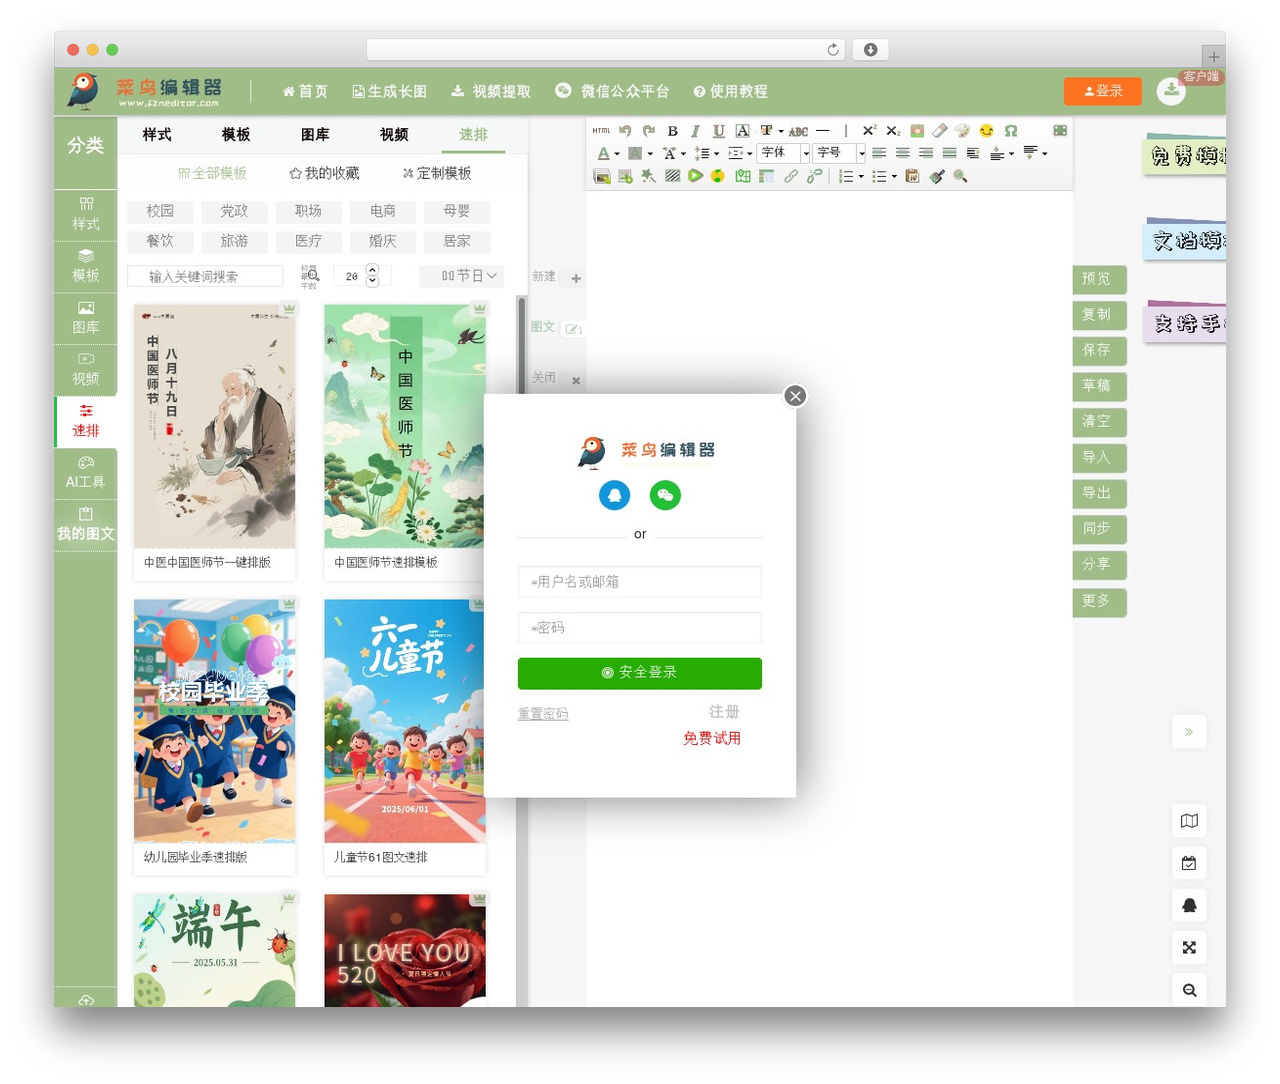Screen dimensions: 1280x1084
Task: Open 儿童节61图文速排 template thumbnail
Action: (405, 721)
